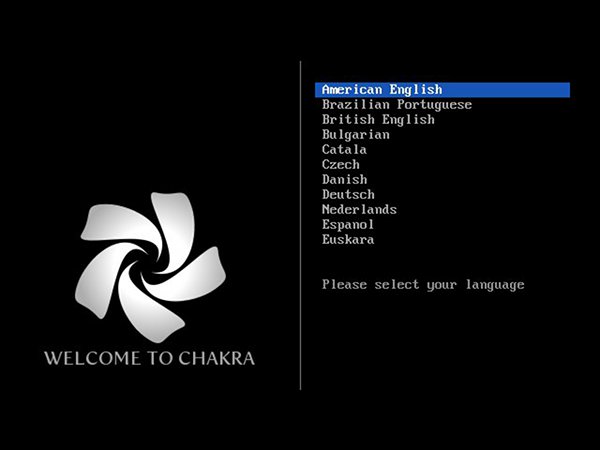Select American English language

(442, 90)
